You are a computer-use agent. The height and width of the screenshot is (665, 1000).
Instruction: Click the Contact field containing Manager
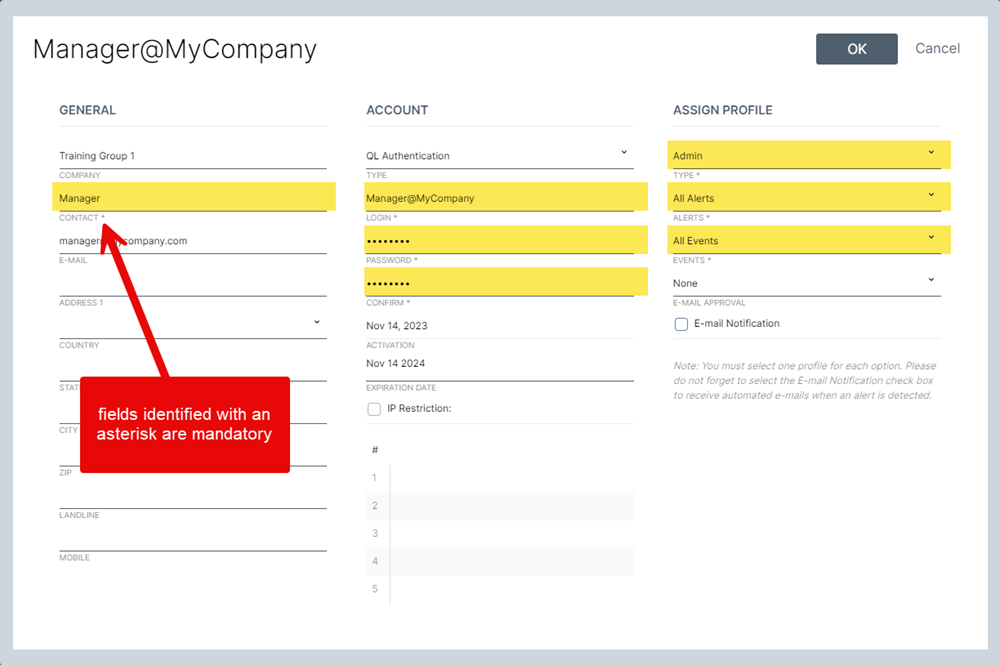[x=194, y=197]
